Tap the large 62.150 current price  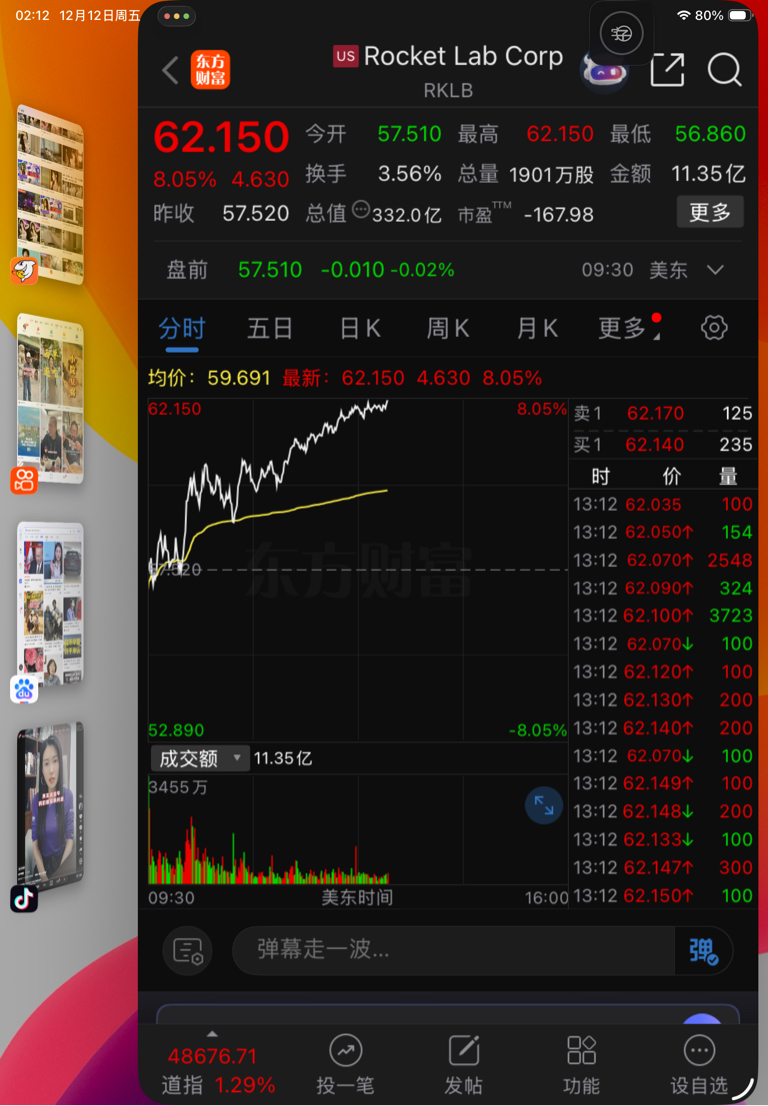click(x=221, y=137)
